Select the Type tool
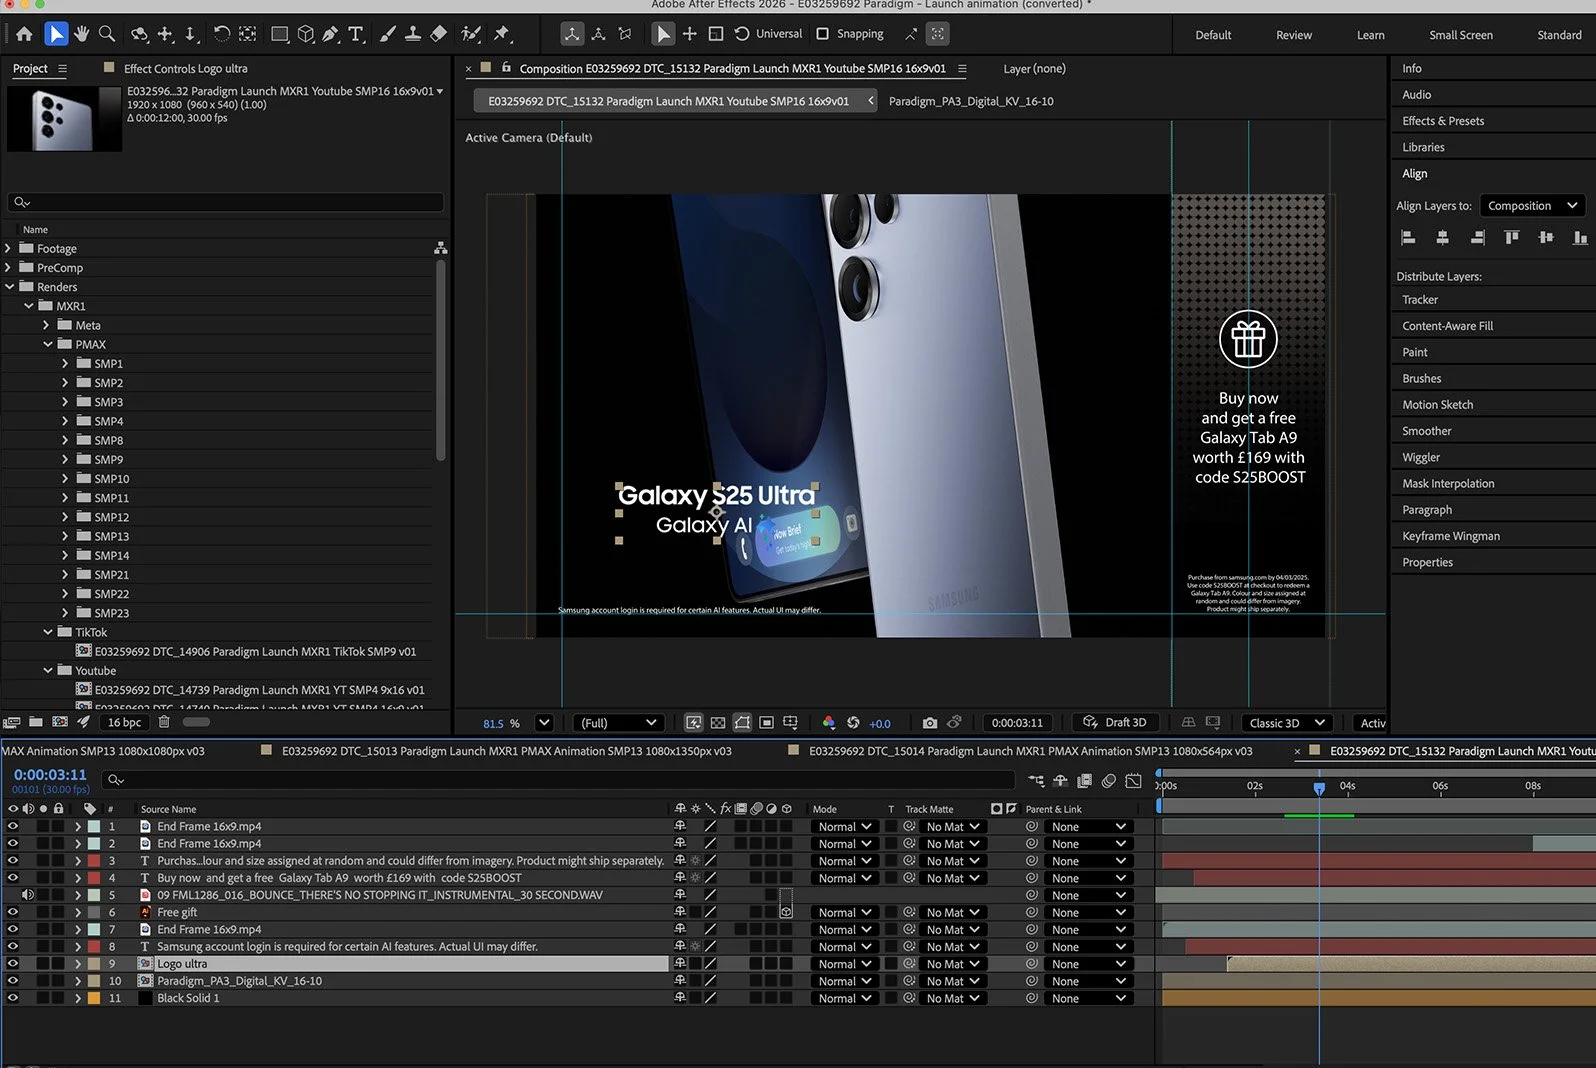 pos(356,34)
